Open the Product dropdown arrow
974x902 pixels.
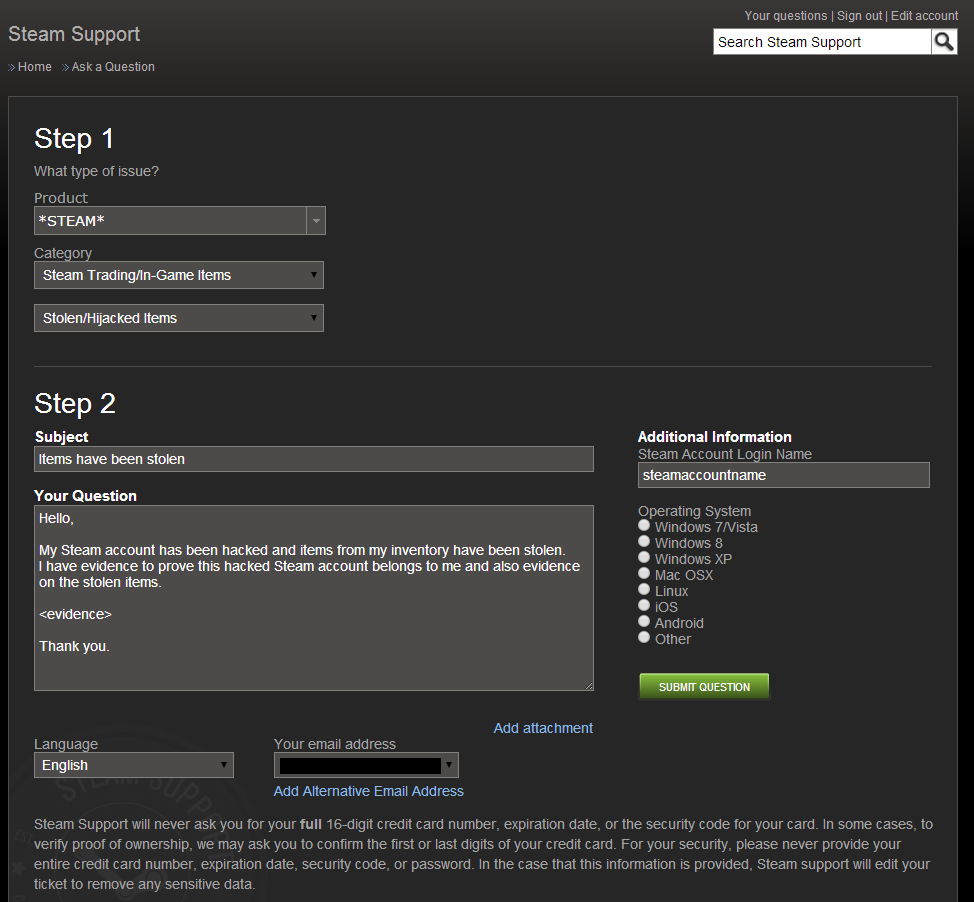316,221
